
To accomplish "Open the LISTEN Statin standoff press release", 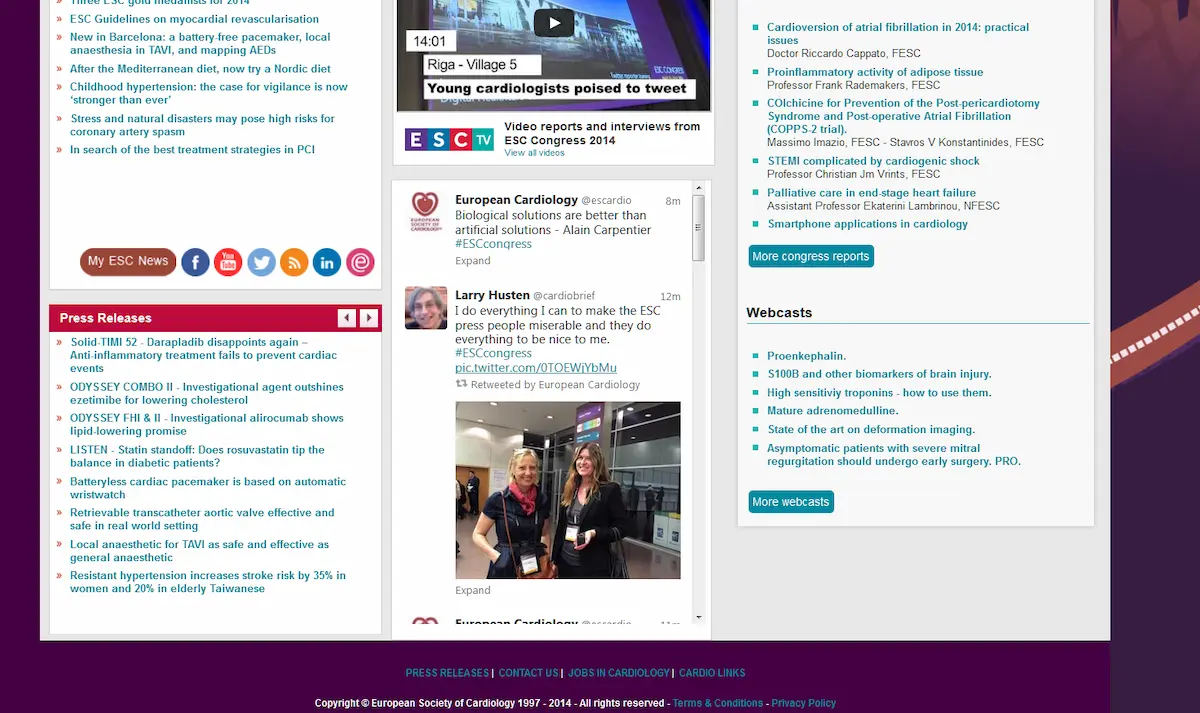I will tap(197, 456).
